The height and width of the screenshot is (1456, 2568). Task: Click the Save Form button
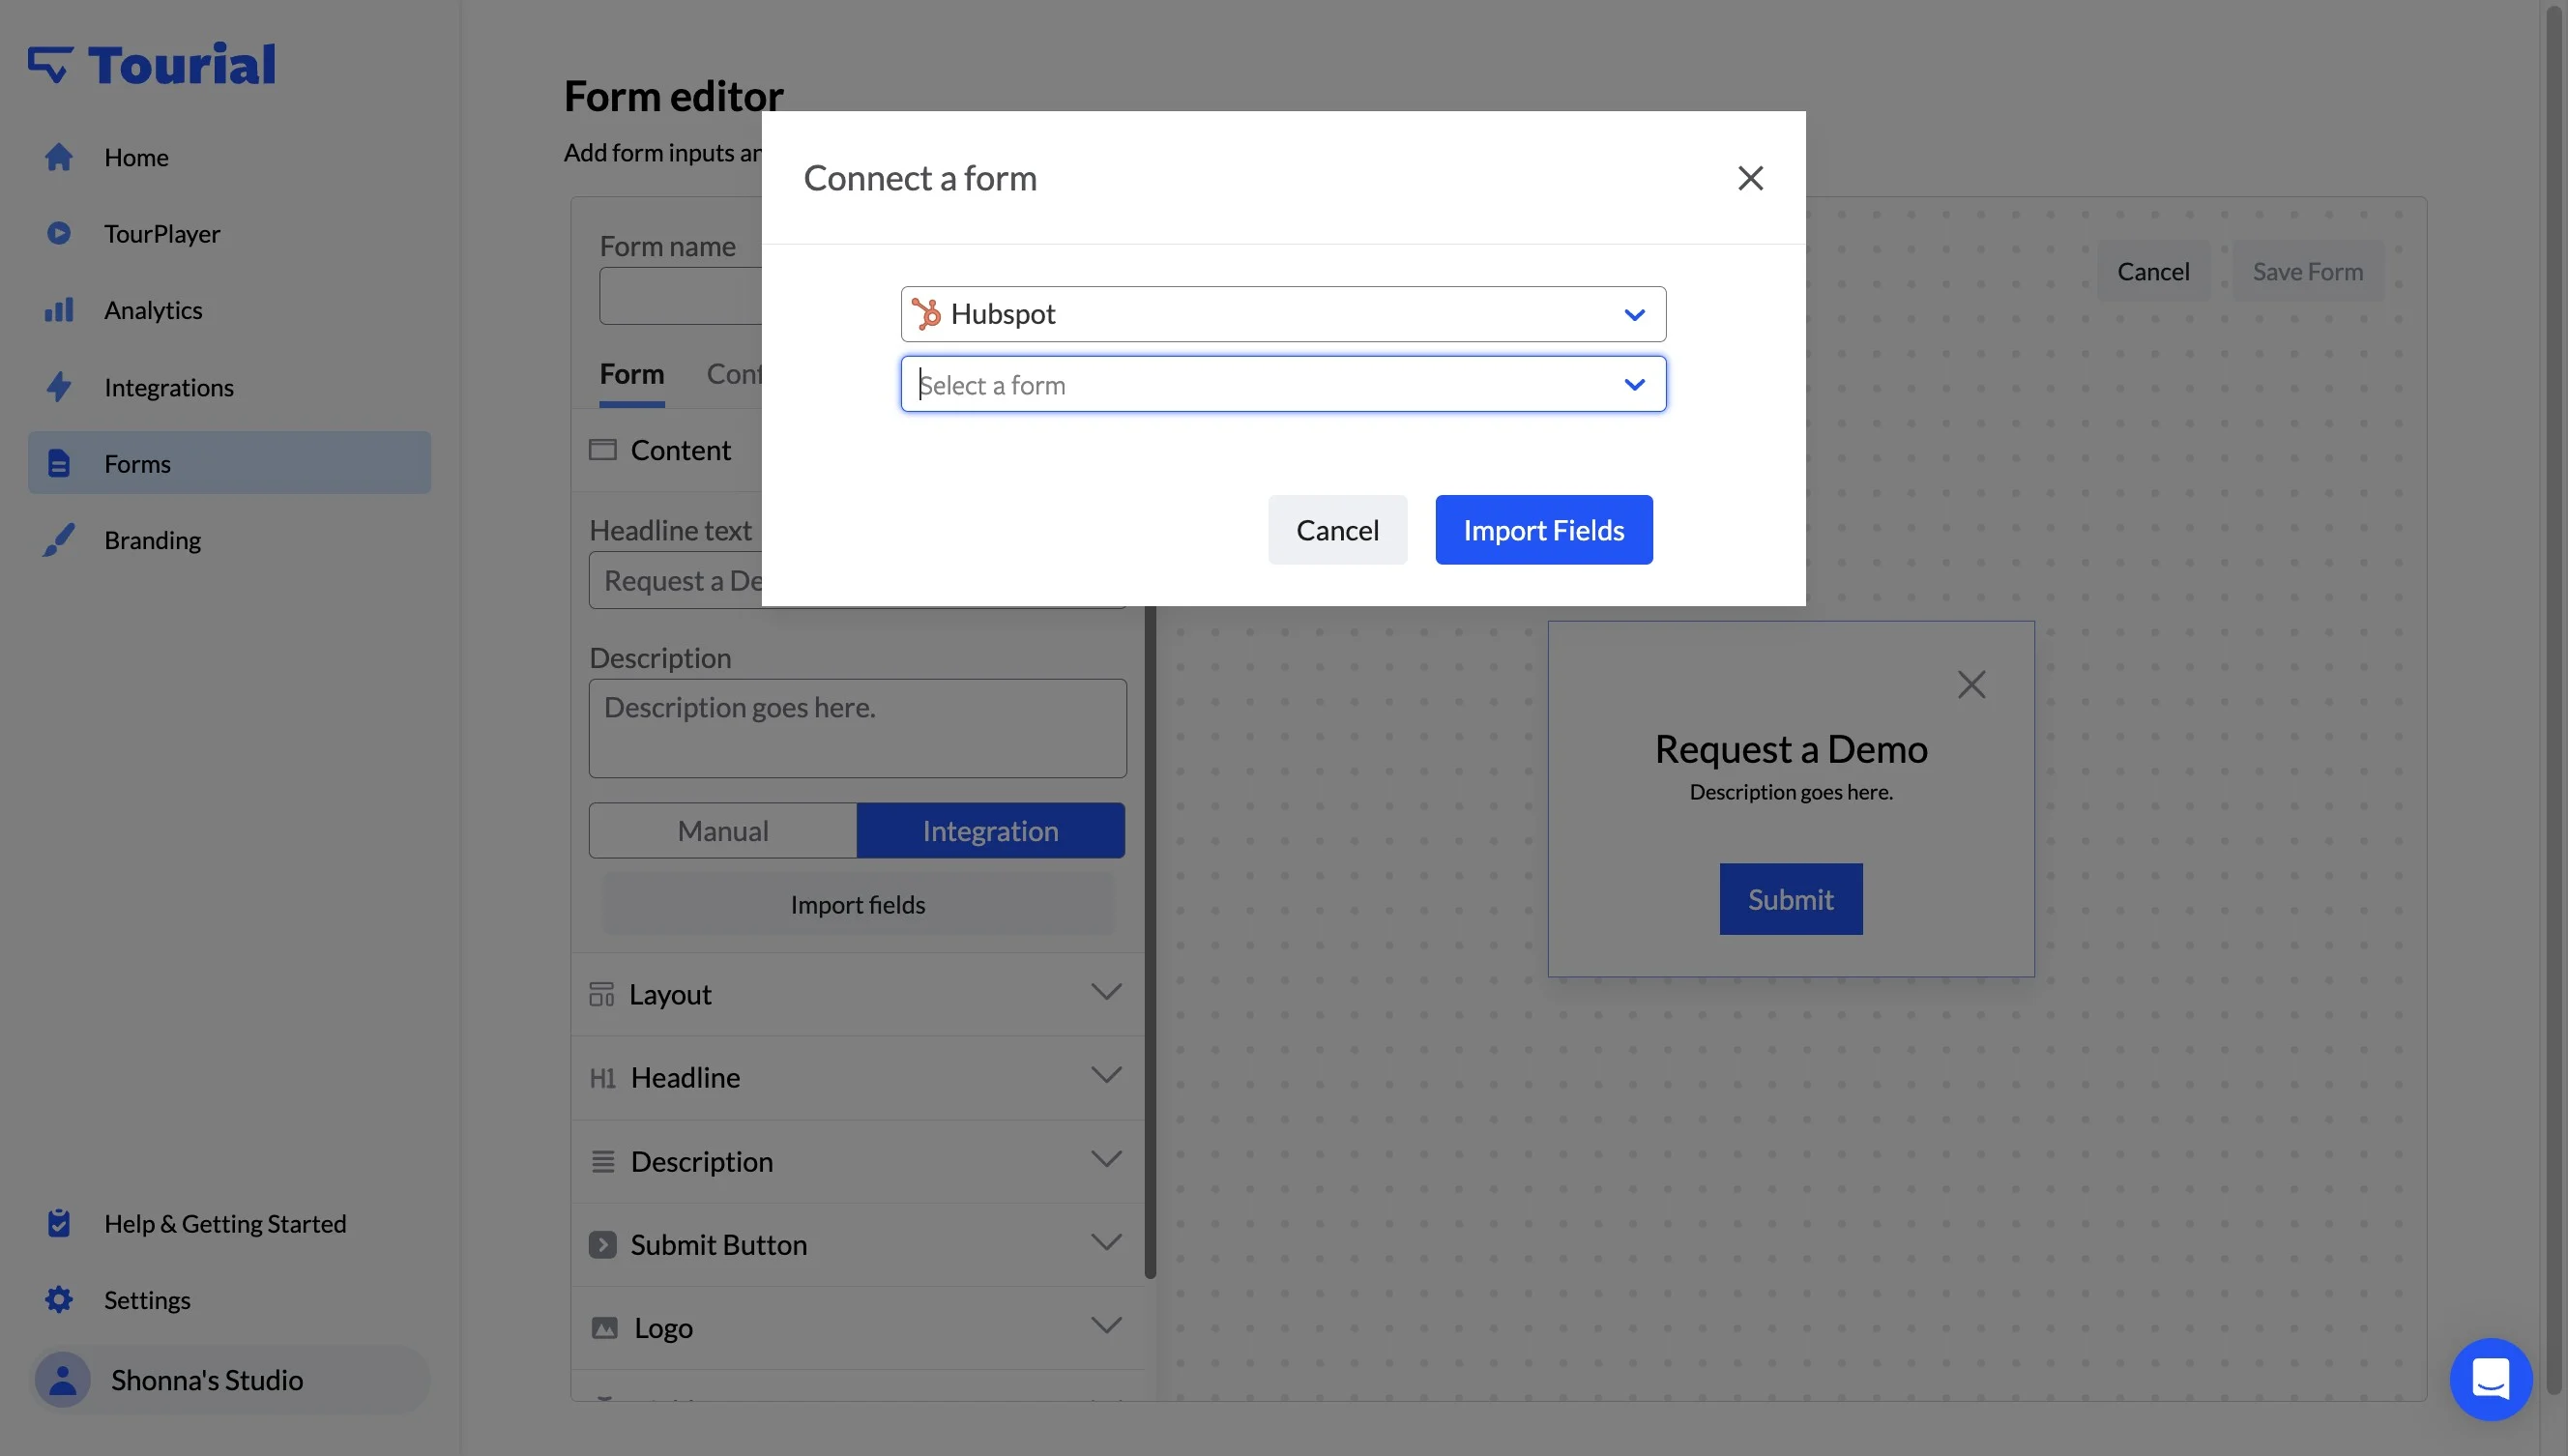pos(2308,271)
